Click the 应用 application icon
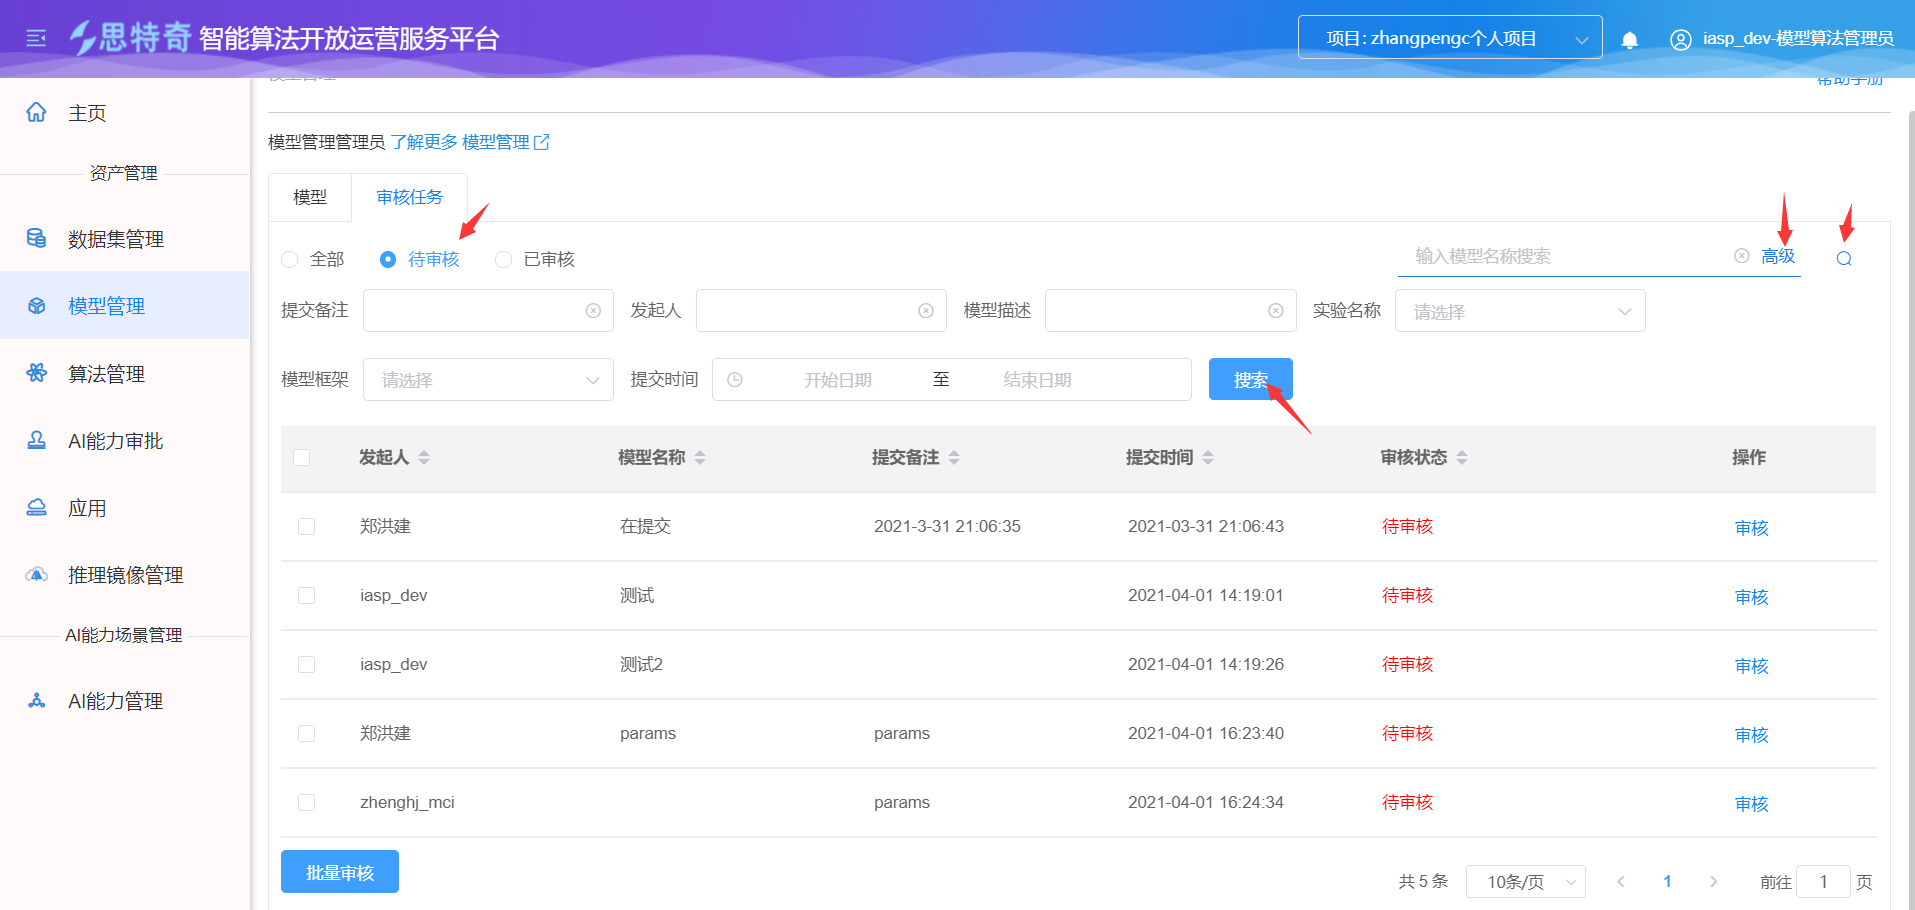 [36, 507]
